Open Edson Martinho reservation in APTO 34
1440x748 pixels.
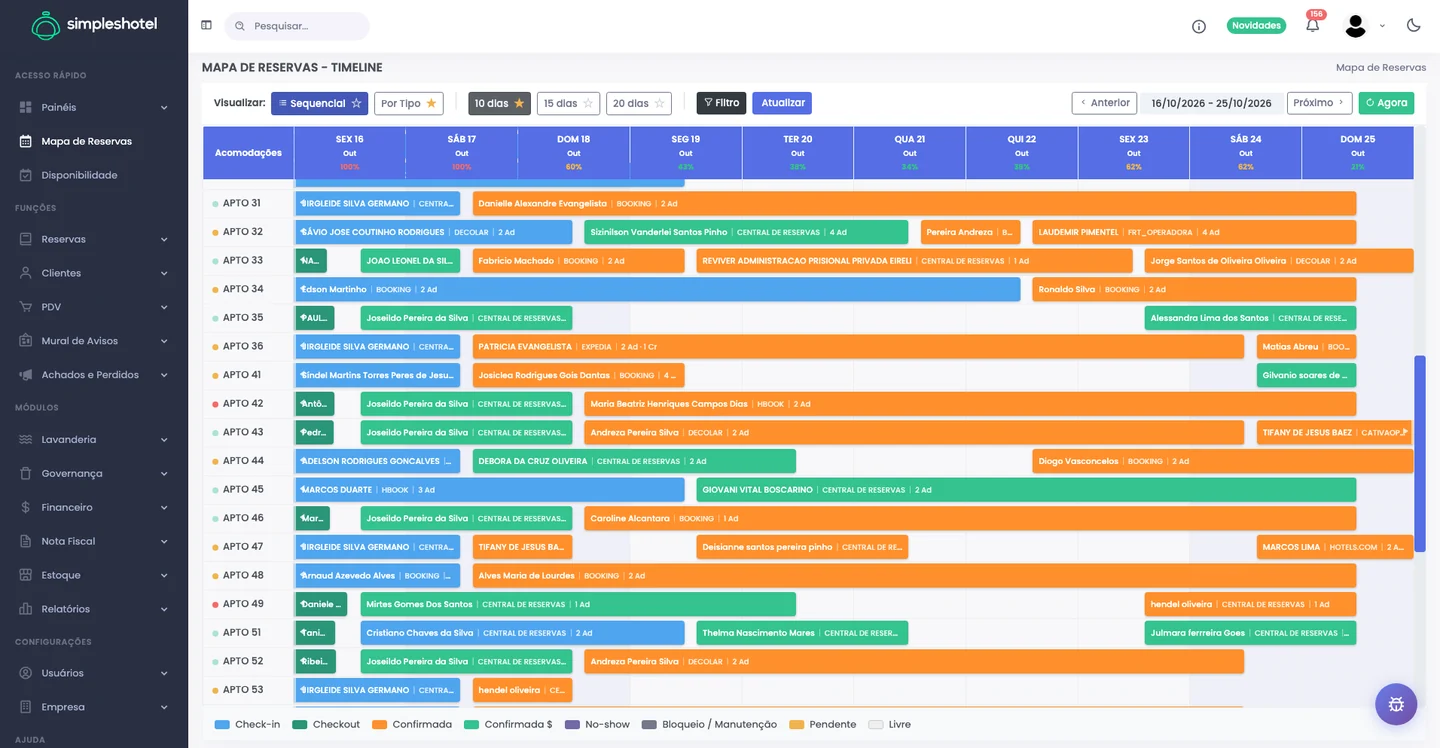coord(658,289)
